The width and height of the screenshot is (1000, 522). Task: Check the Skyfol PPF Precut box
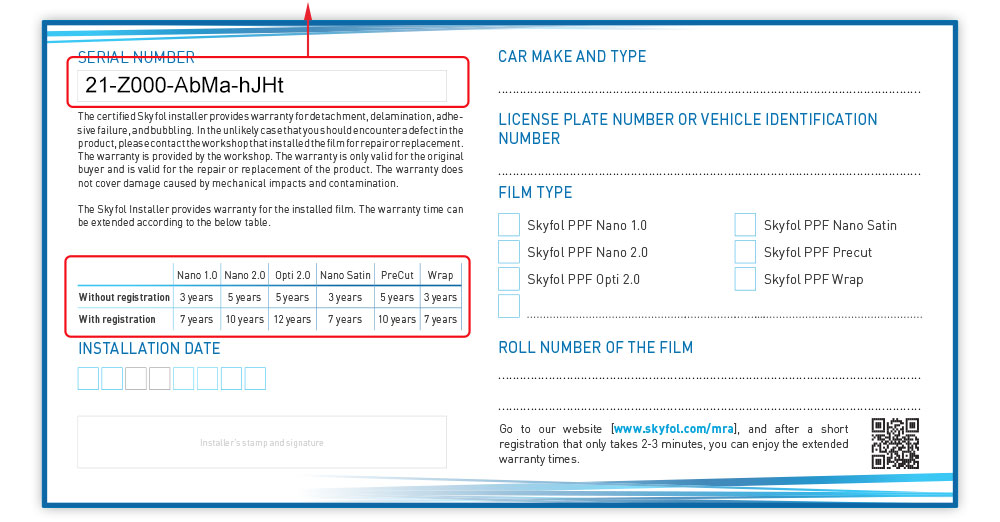coord(745,251)
